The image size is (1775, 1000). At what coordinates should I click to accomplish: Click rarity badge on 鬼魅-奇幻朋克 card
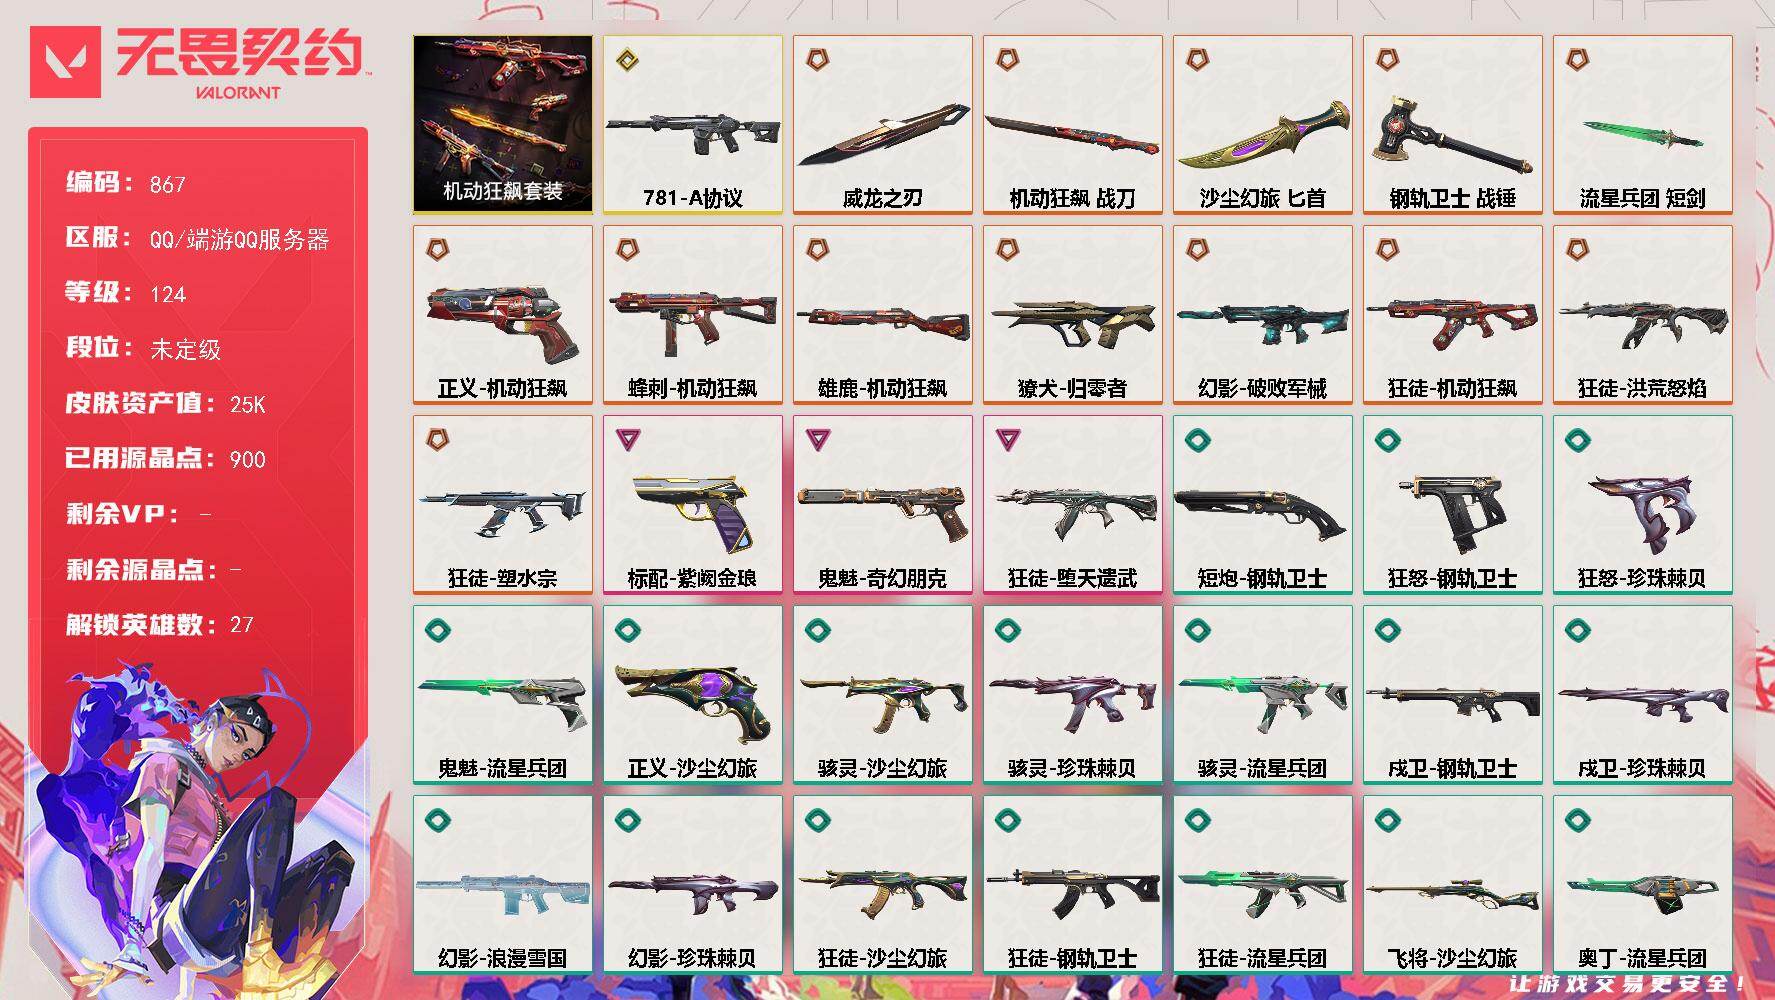coord(818,439)
